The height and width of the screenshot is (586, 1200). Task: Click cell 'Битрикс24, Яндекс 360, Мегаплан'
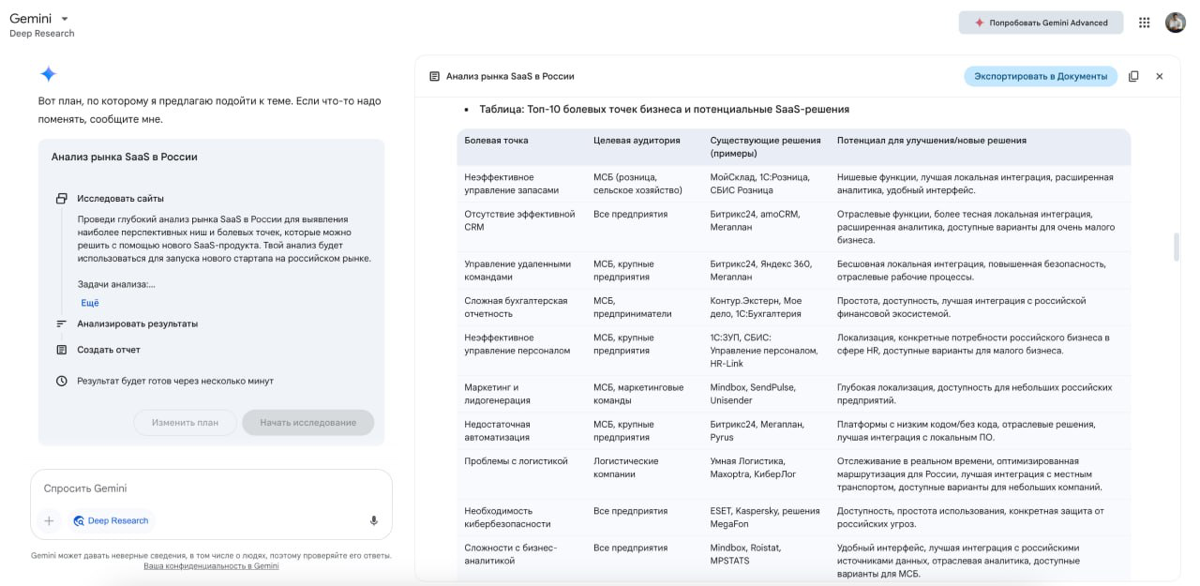click(761, 270)
